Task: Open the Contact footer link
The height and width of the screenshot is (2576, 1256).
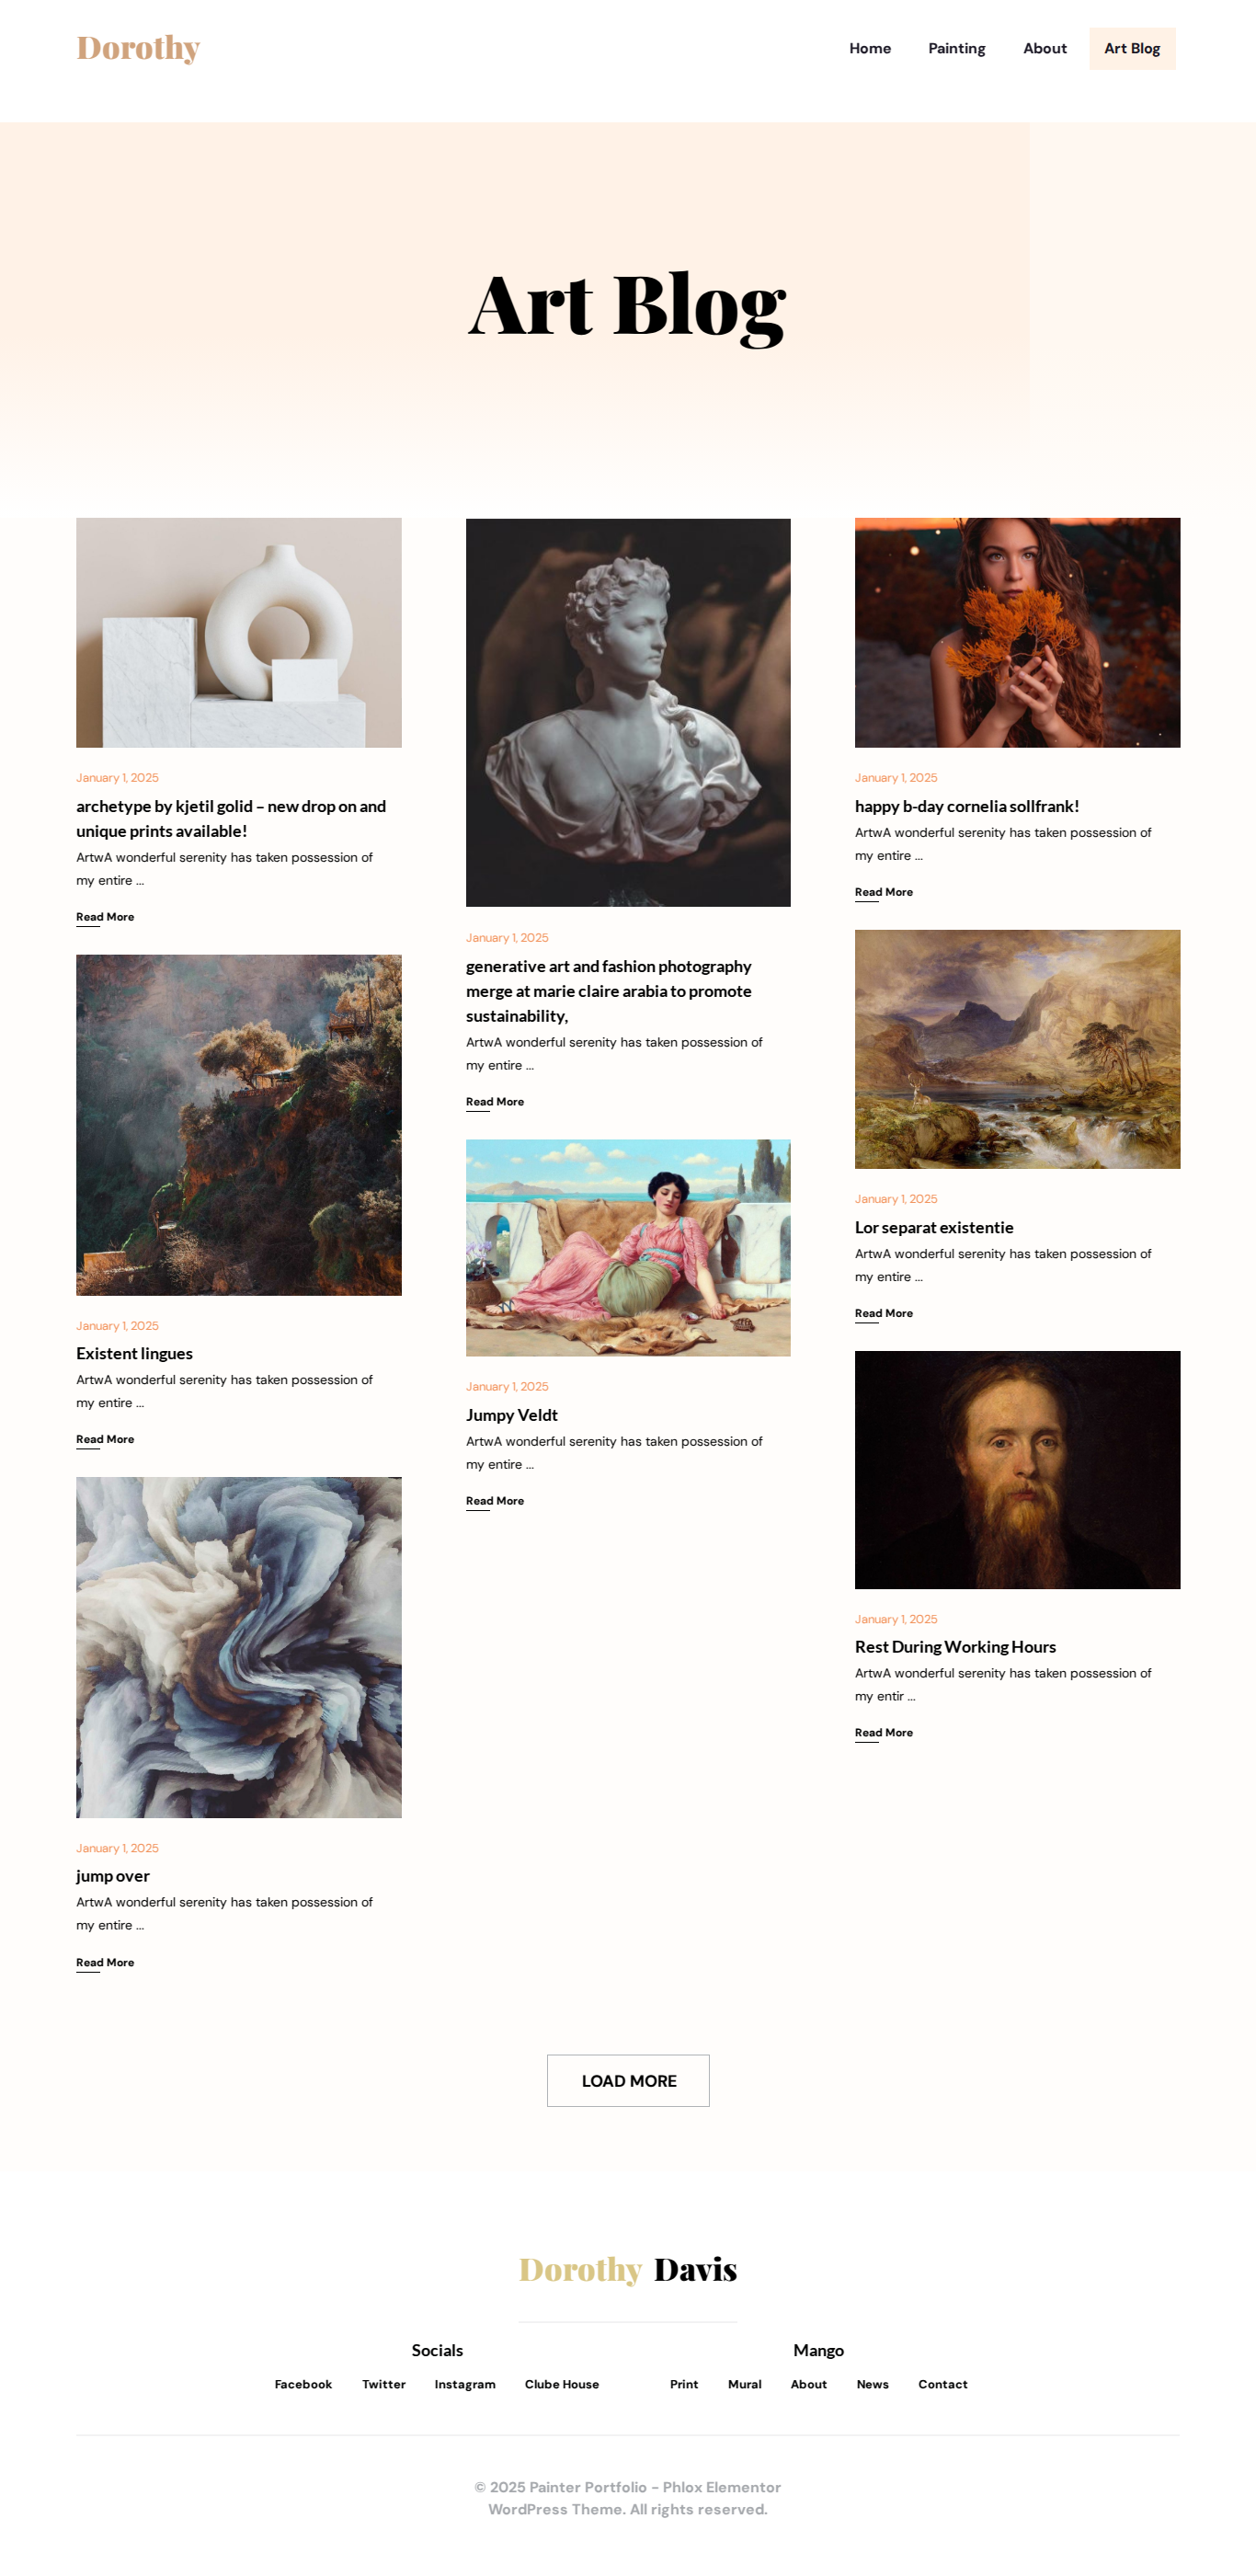Action: [x=942, y=2384]
